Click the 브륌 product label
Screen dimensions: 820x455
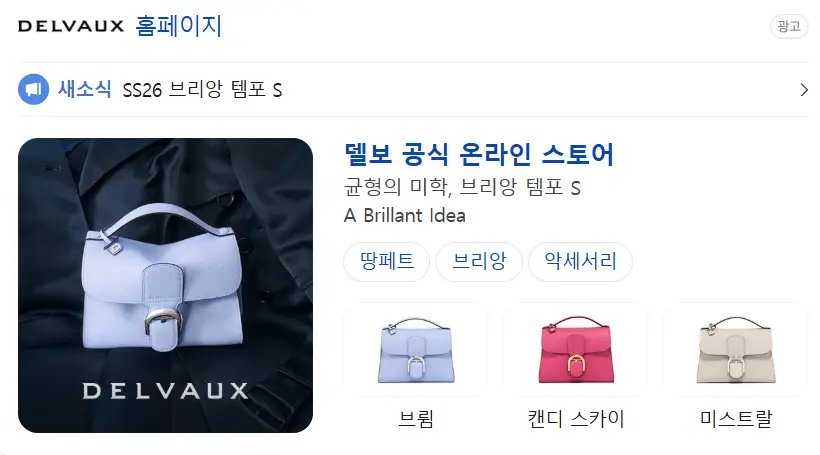(416, 419)
